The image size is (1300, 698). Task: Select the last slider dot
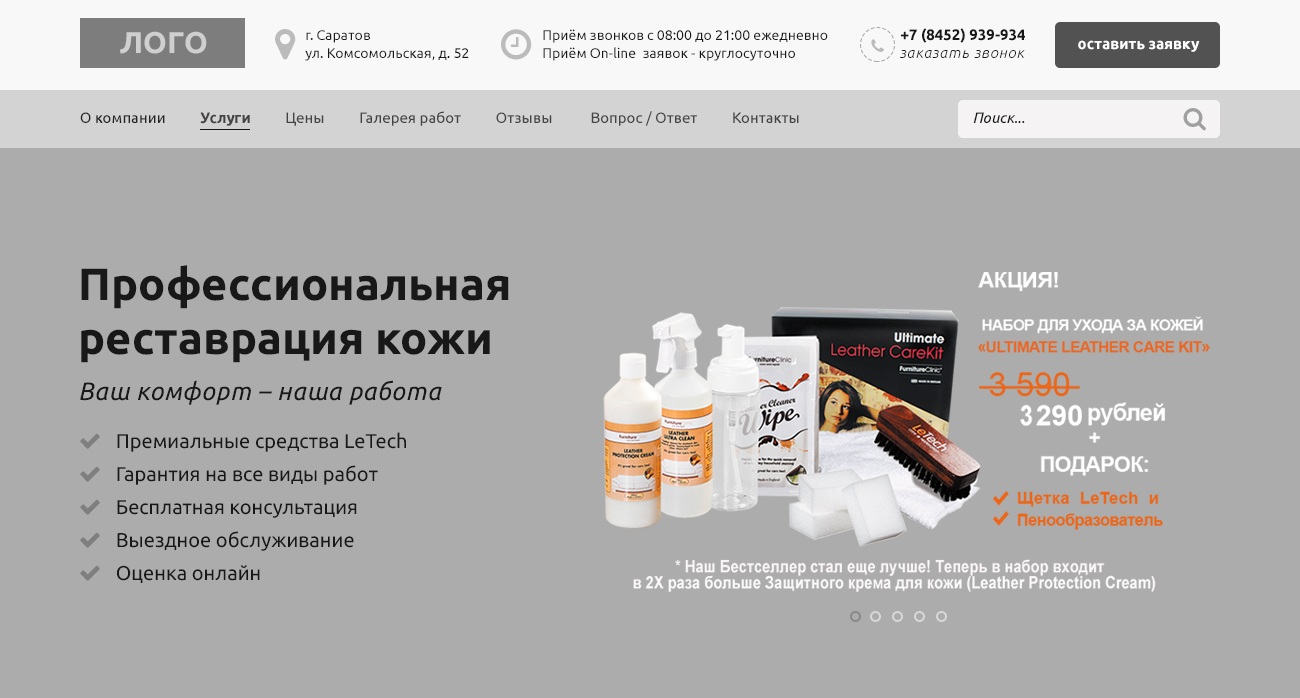[x=941, y=616]
